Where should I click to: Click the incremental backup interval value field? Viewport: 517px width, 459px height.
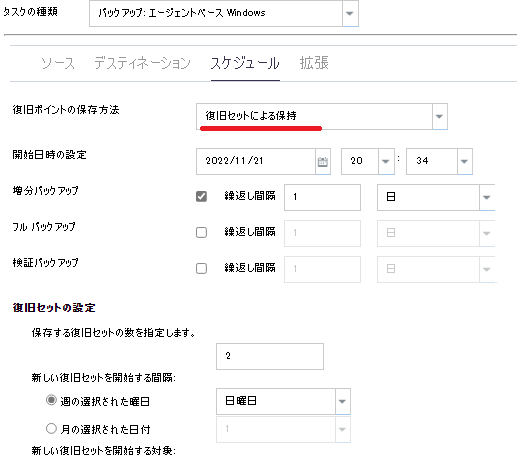(x=322, y=197)
